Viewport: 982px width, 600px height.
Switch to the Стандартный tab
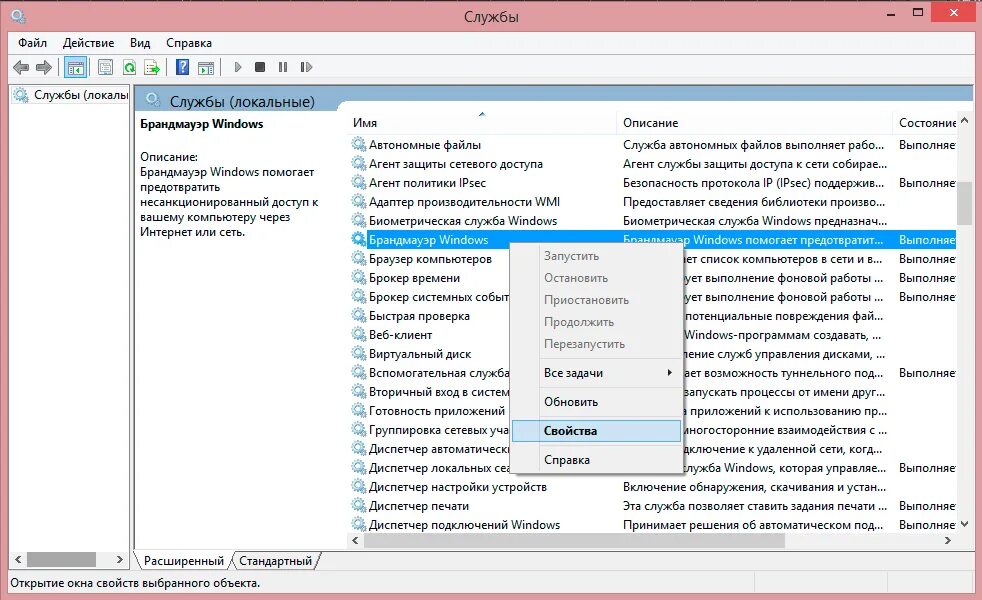click(276, 561)
